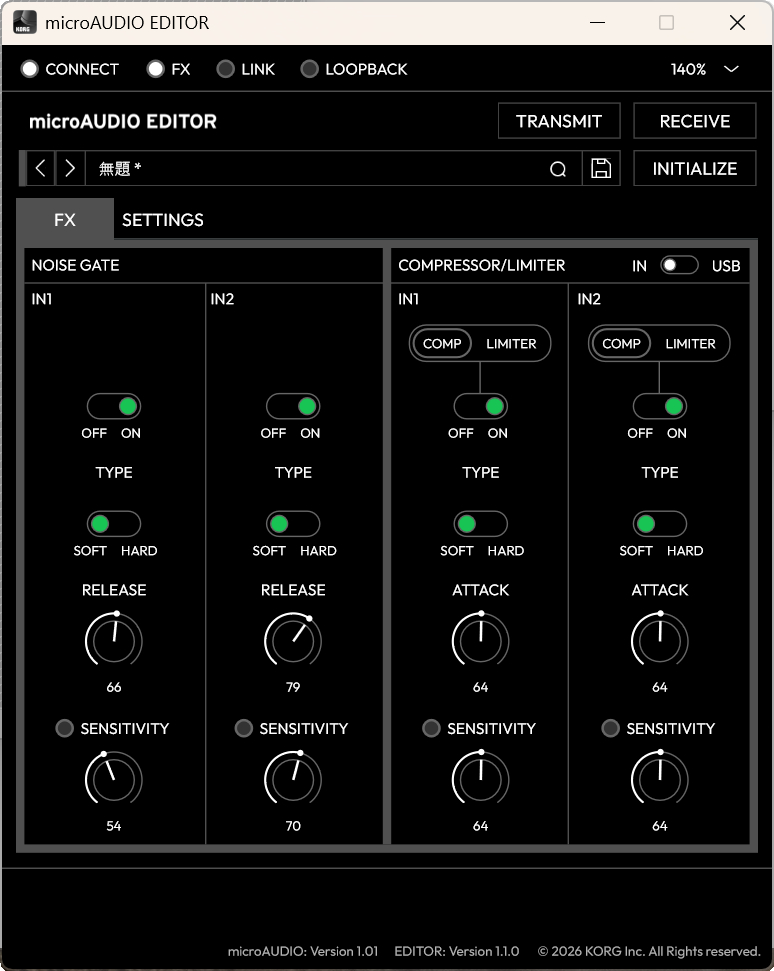This screenshot has height=971, width=774.
Task: Click Noise Gate IN2 SENSITIVITY indicator LED
Action: tap(243, 728)
